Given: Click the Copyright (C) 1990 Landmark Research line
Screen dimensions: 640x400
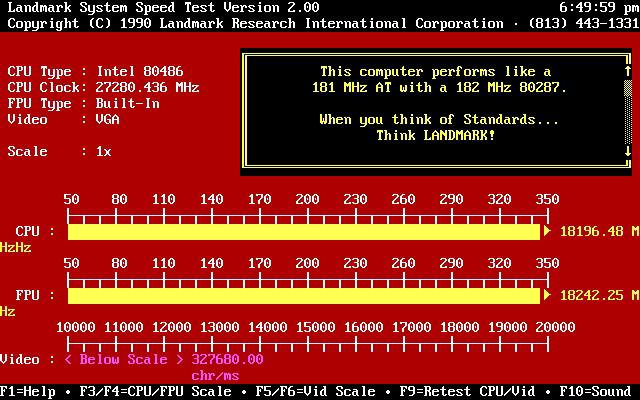Looking at the screenshot, I should [x=255, y=24].
